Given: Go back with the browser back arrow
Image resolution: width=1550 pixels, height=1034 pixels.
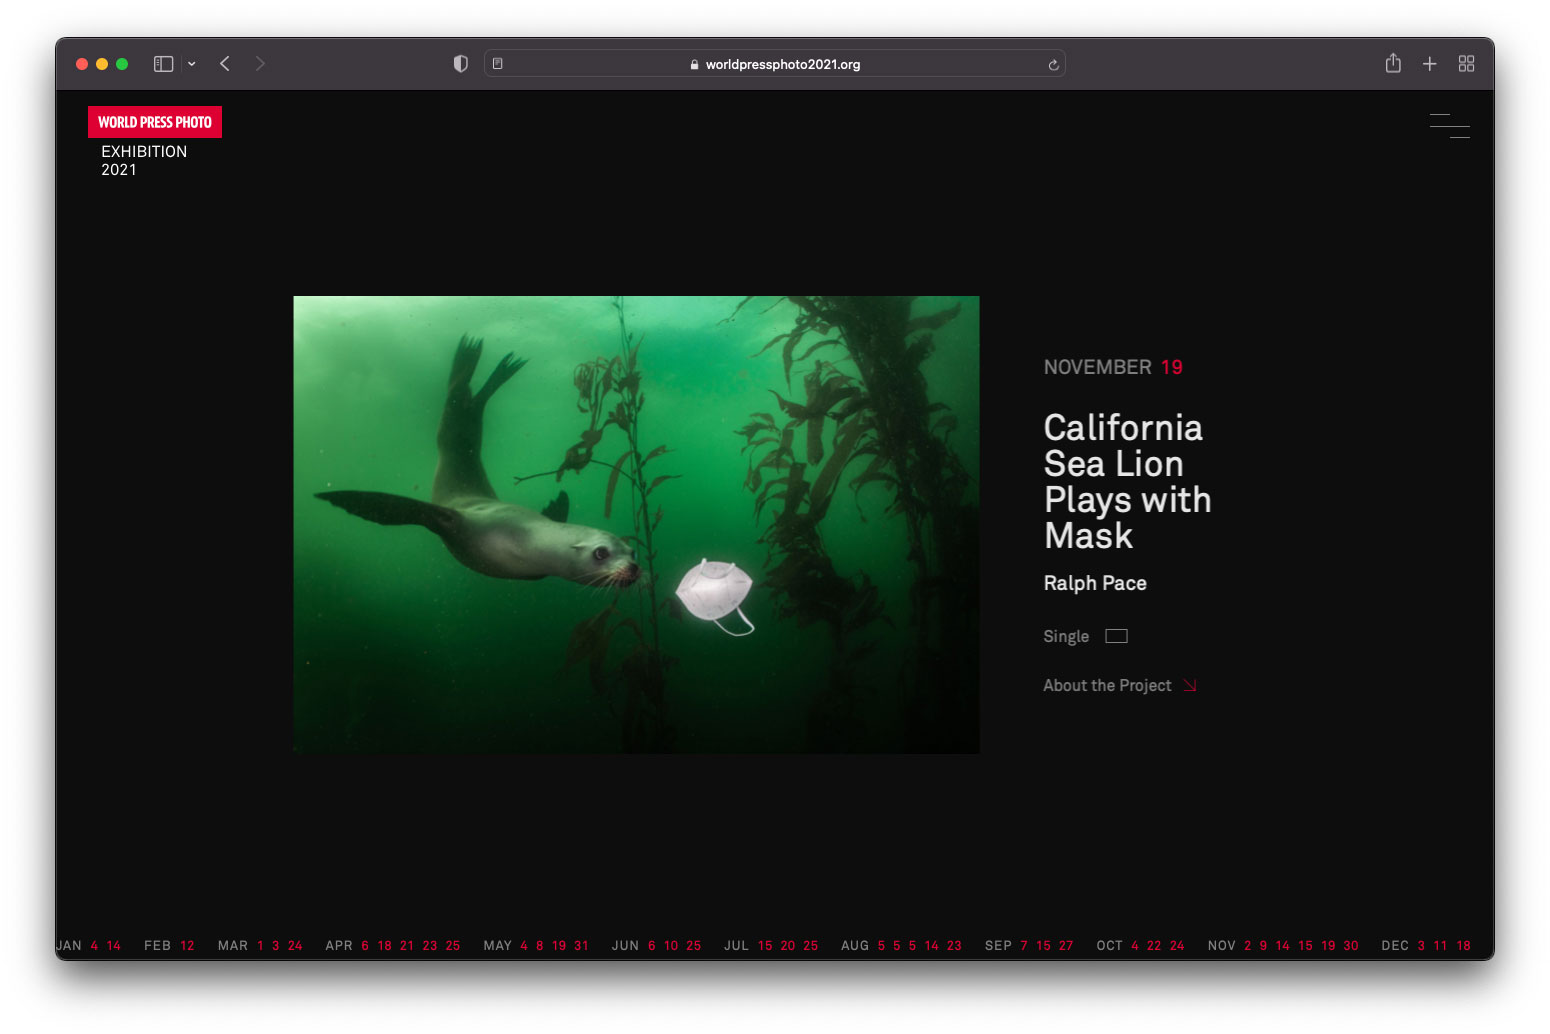Looking at the screenshot, I should pyautogui.click(x=225, y=64).
